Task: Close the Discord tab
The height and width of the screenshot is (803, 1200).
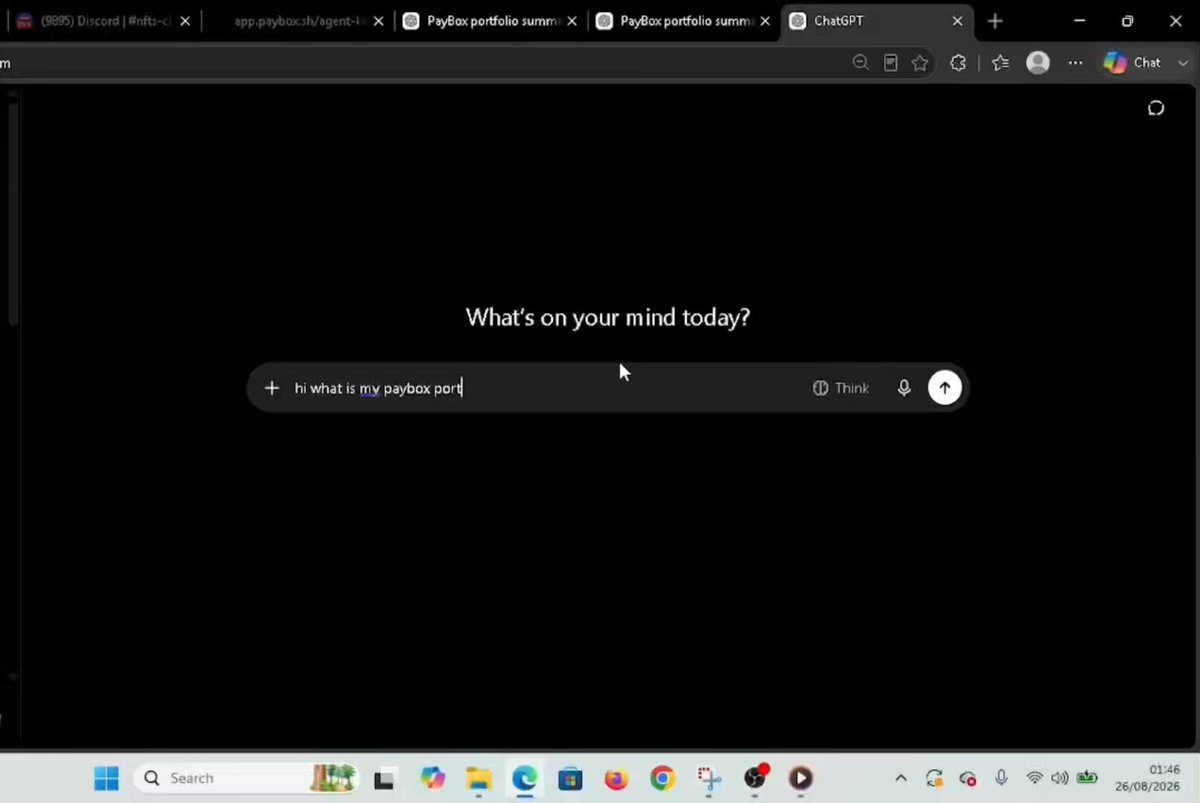Action: point(184,21)
